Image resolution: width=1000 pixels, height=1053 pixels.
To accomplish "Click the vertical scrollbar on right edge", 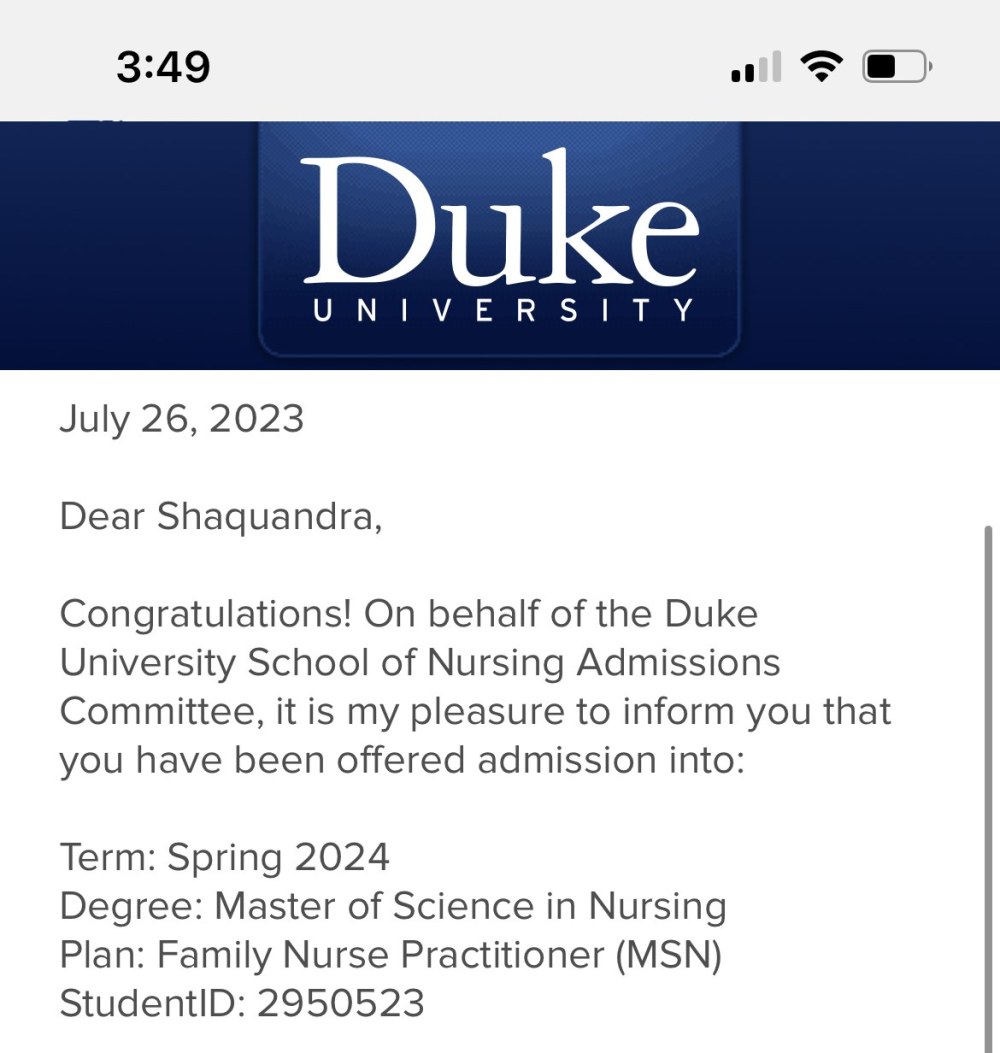I will point(988,780).
